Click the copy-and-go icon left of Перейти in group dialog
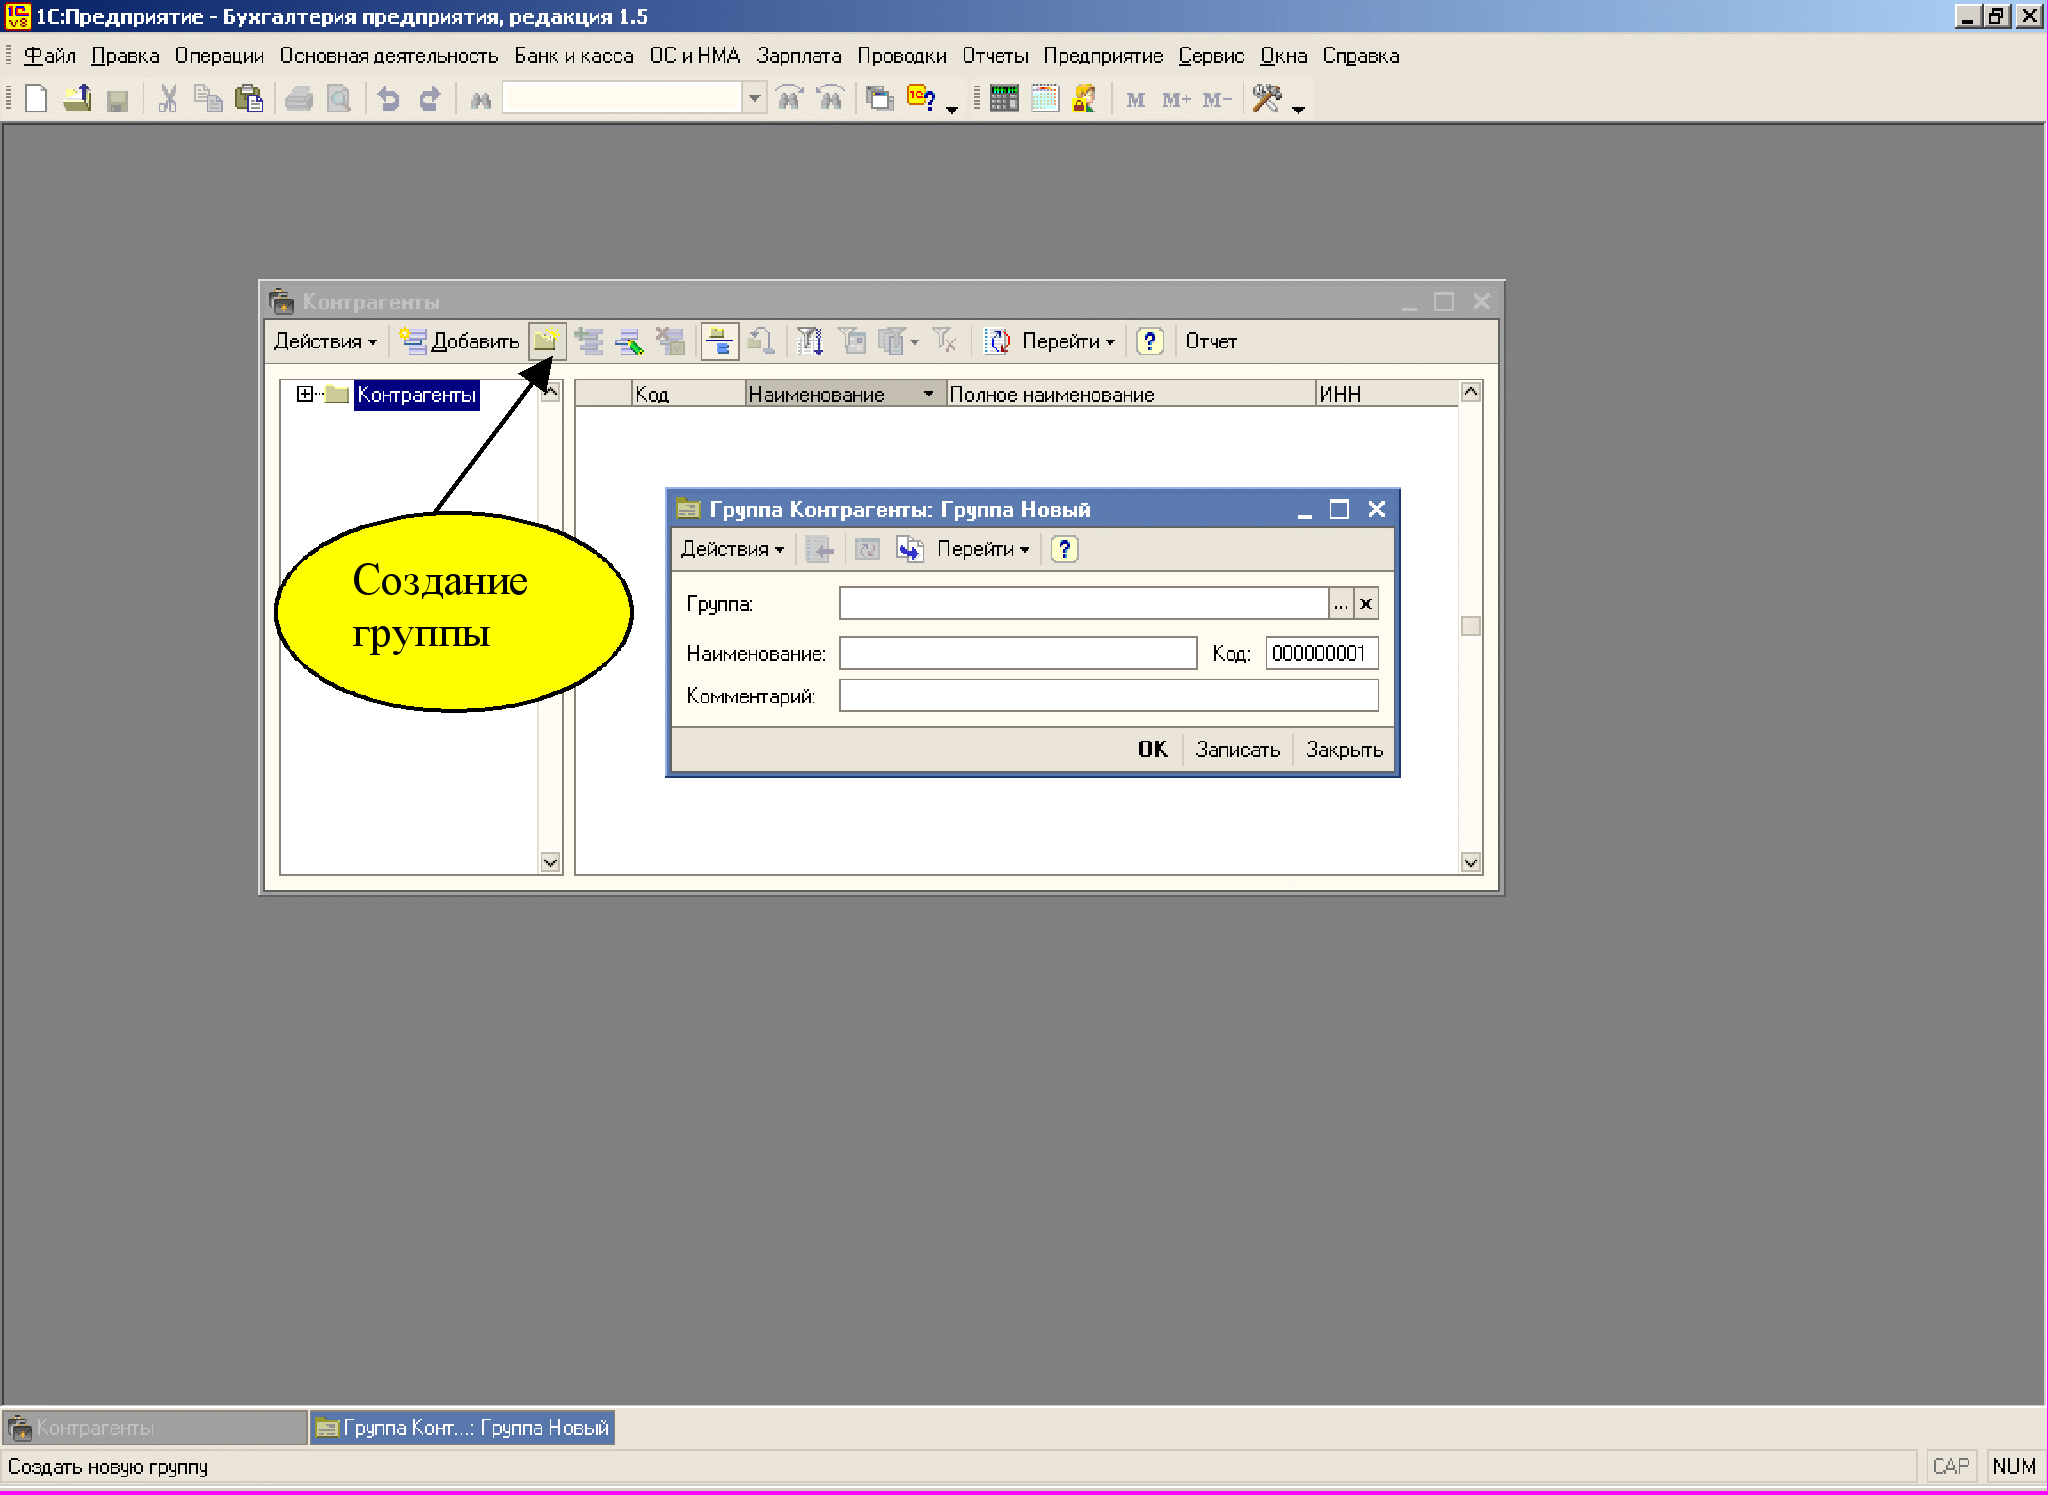The height and width of the screenshot is (1495, 2048). click(x=909, y=549)
